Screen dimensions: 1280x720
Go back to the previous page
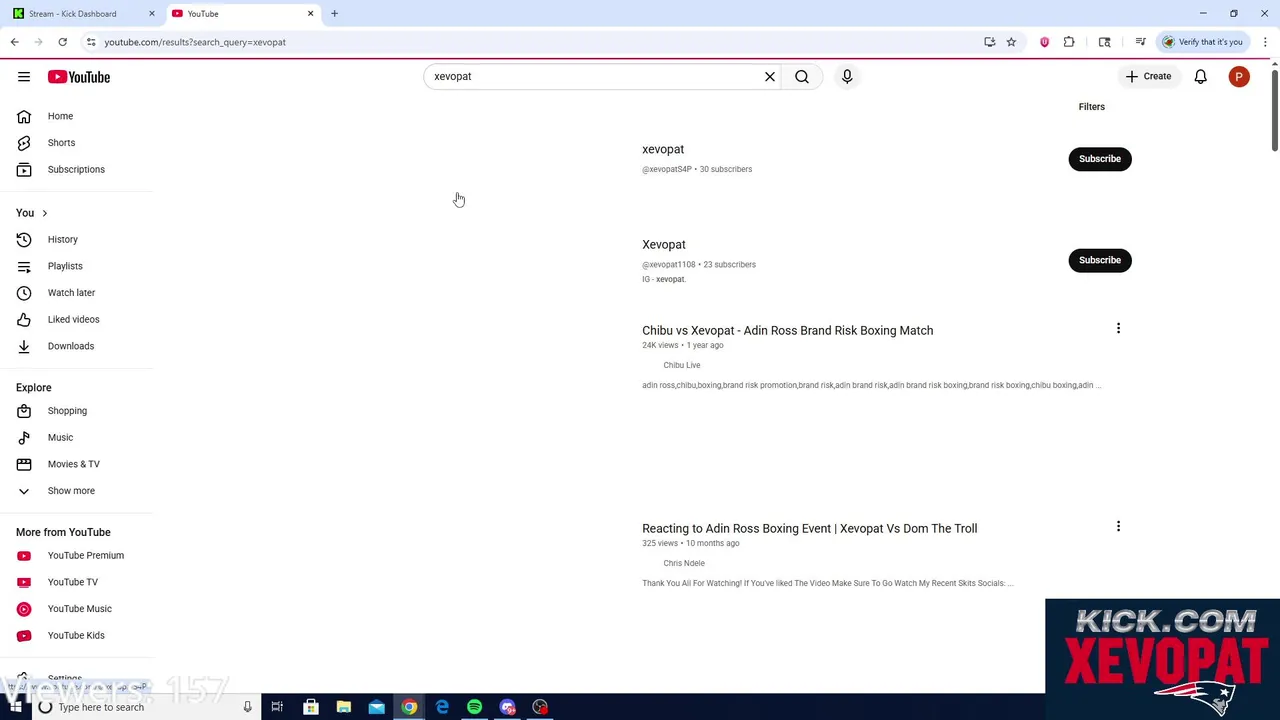(x=15, y=42)
